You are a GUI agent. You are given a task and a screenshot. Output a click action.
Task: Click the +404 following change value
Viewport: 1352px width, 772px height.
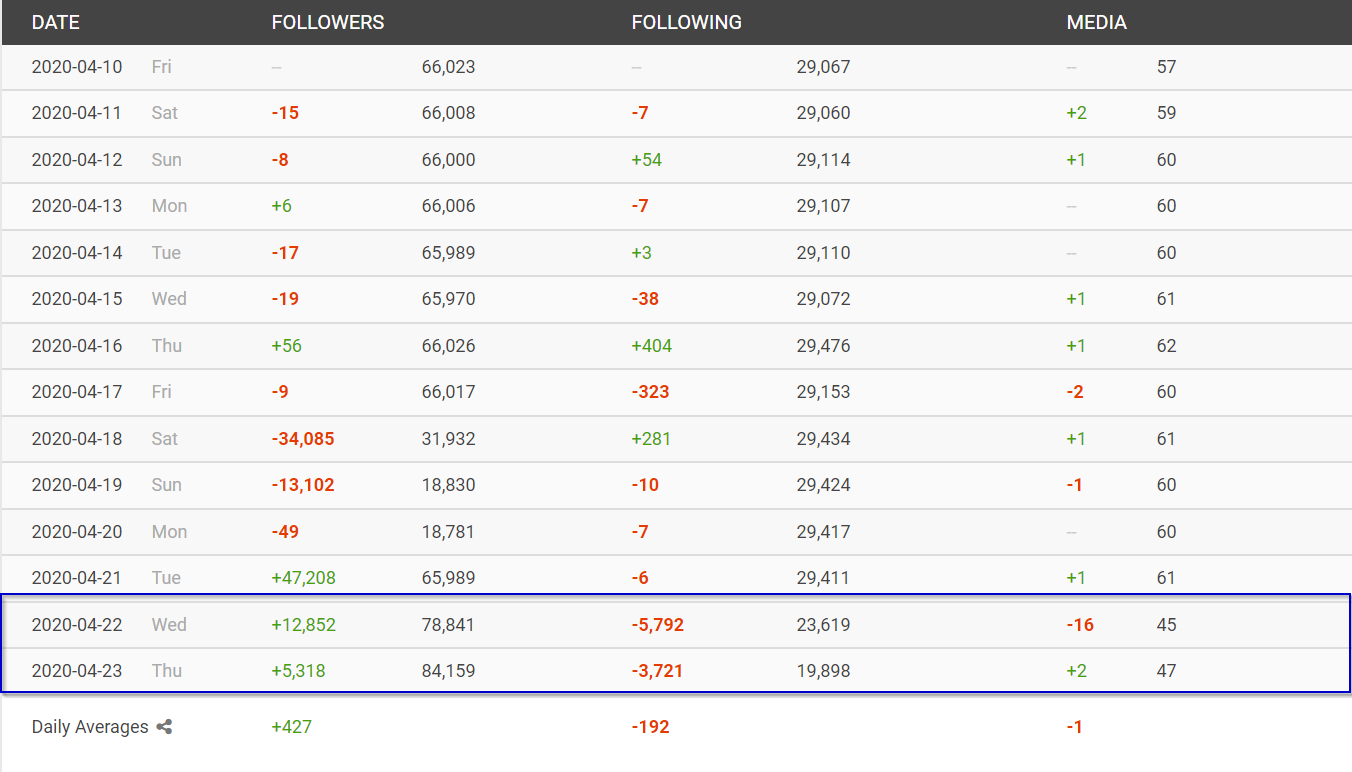click(652, 346)
